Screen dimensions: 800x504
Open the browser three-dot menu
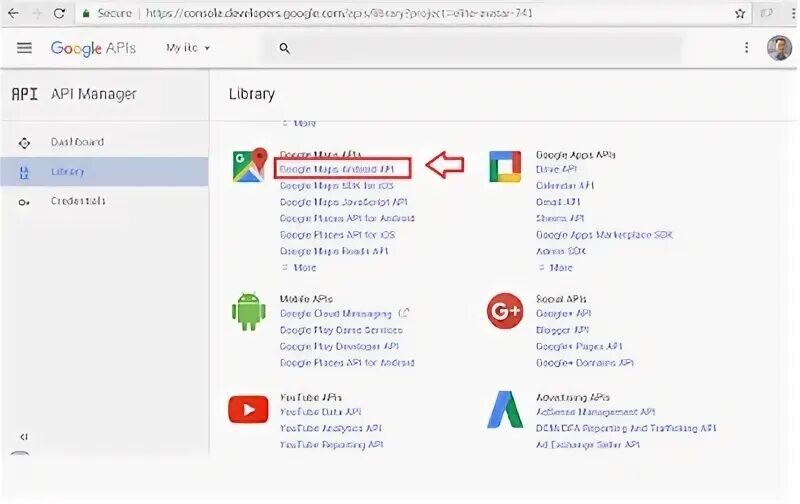[x=793, y=13]
